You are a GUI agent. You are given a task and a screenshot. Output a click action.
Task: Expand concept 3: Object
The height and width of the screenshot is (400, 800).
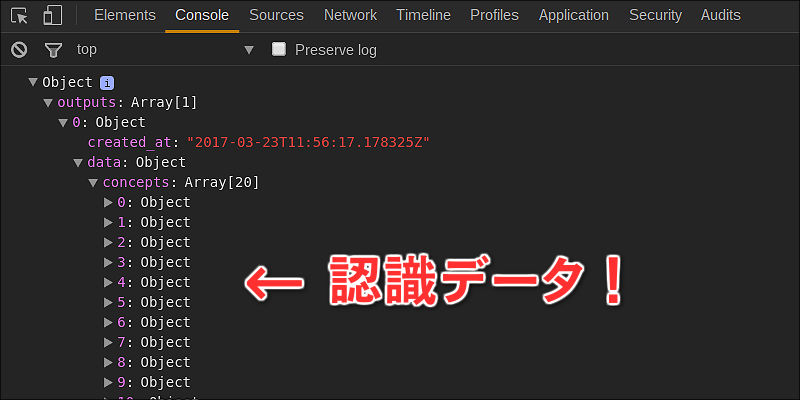(108, 262)
